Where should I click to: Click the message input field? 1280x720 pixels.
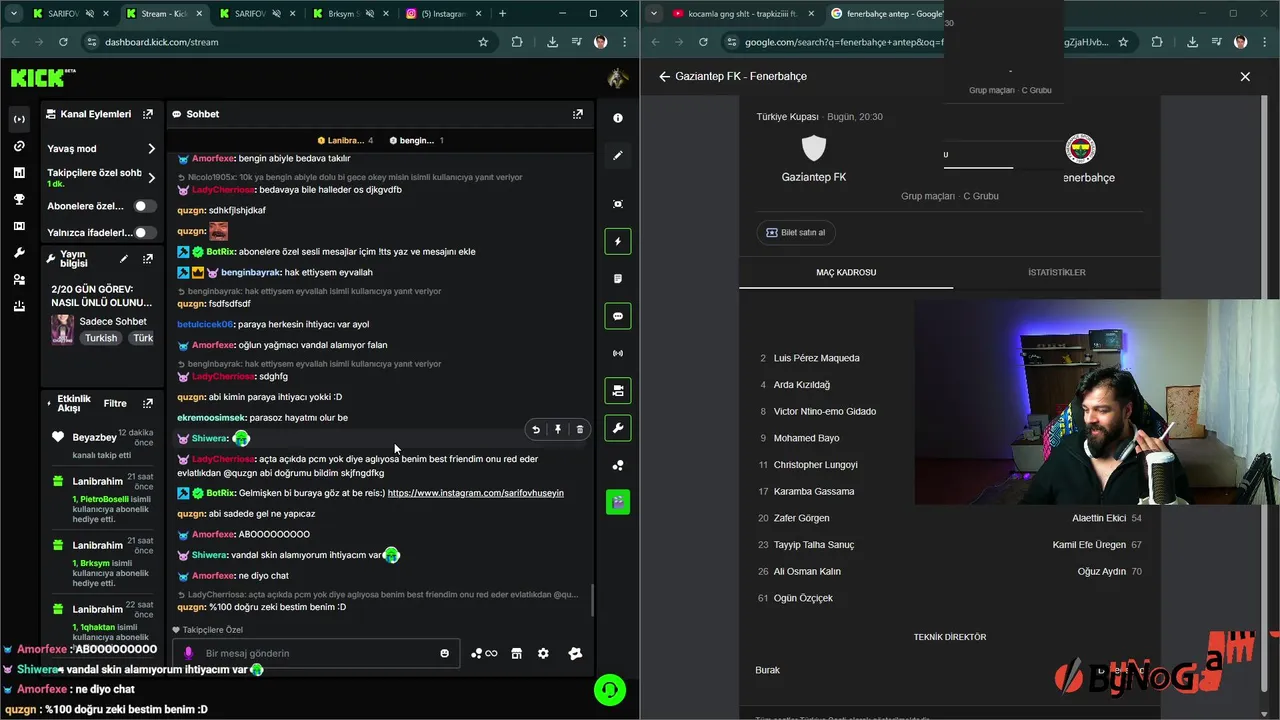coord(316,653)
